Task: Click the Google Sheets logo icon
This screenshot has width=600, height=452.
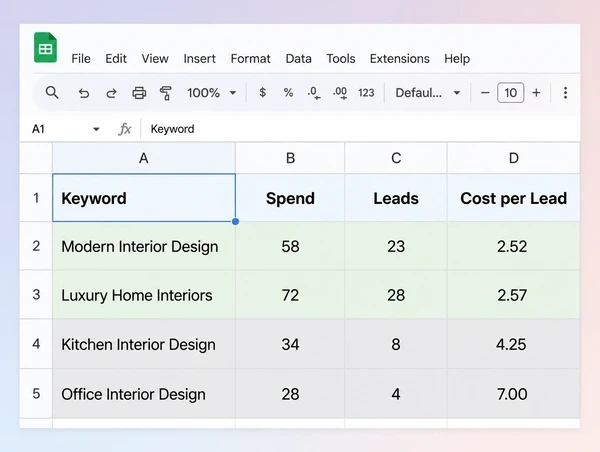Action: click(46, 47)
